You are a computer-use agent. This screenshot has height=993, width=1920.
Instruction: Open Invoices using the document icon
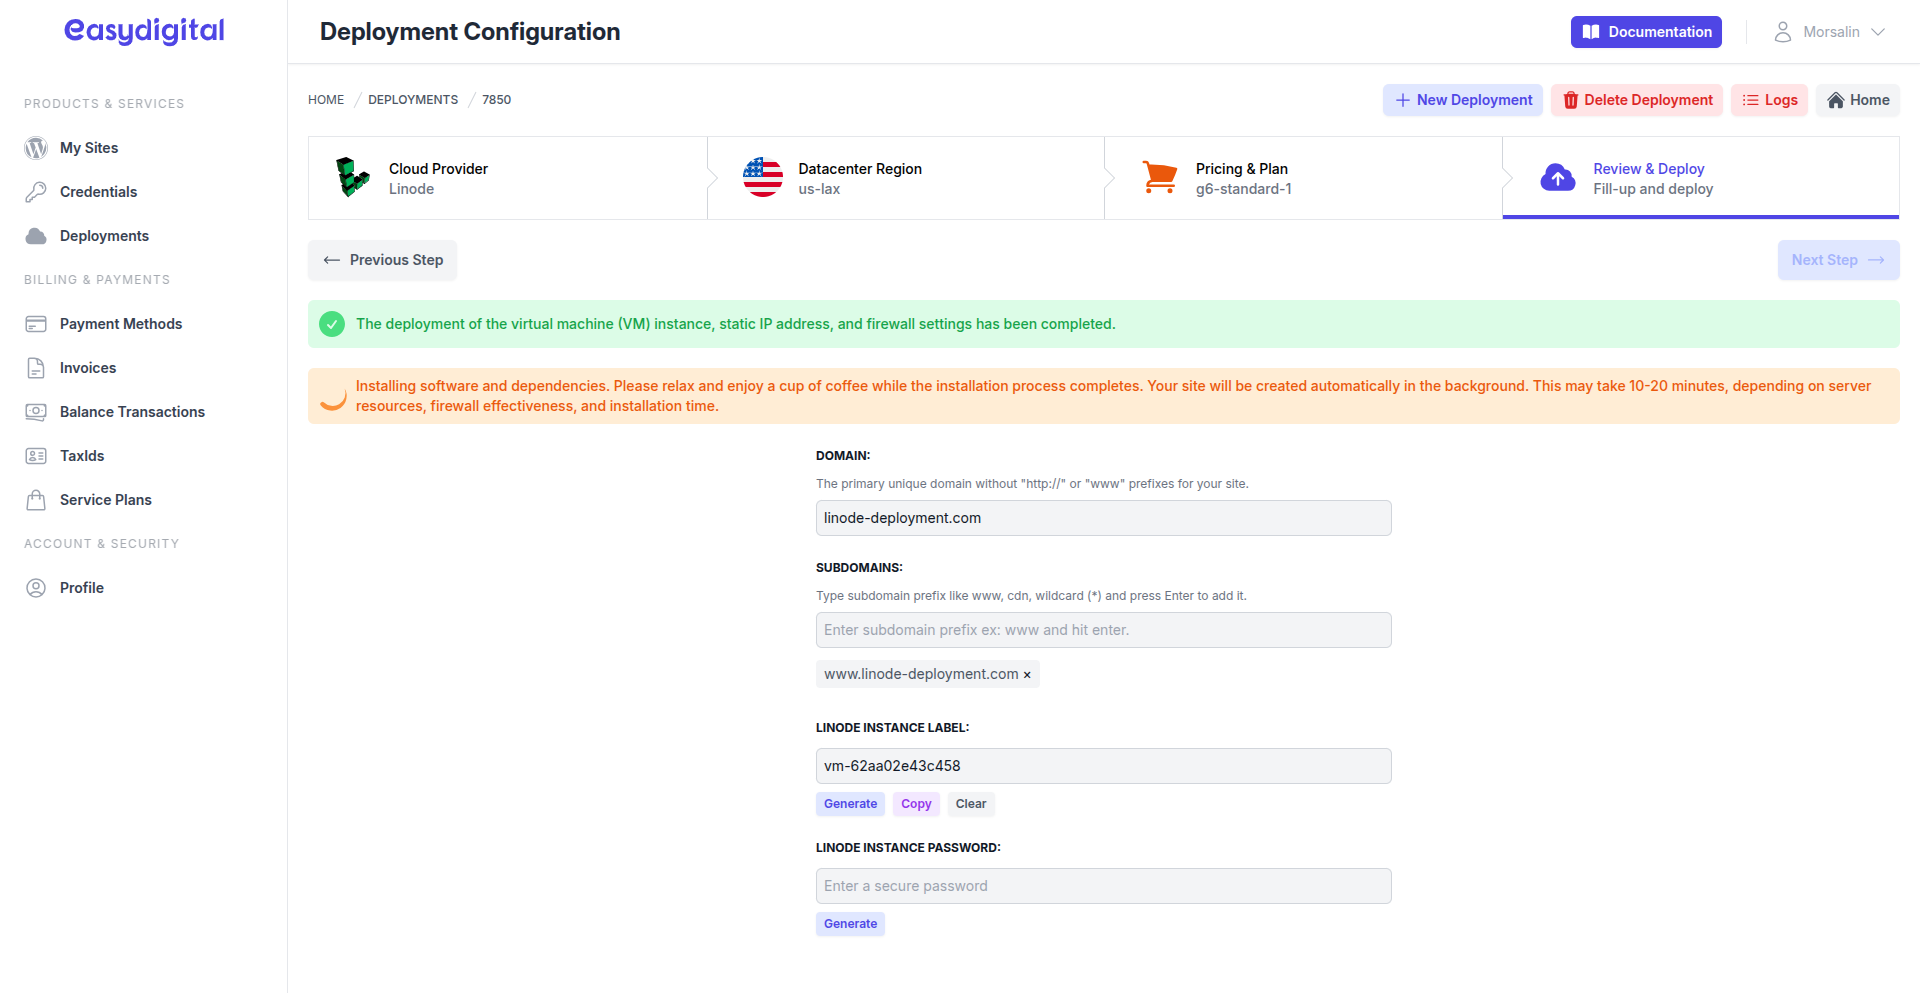[x=36, y=367]
